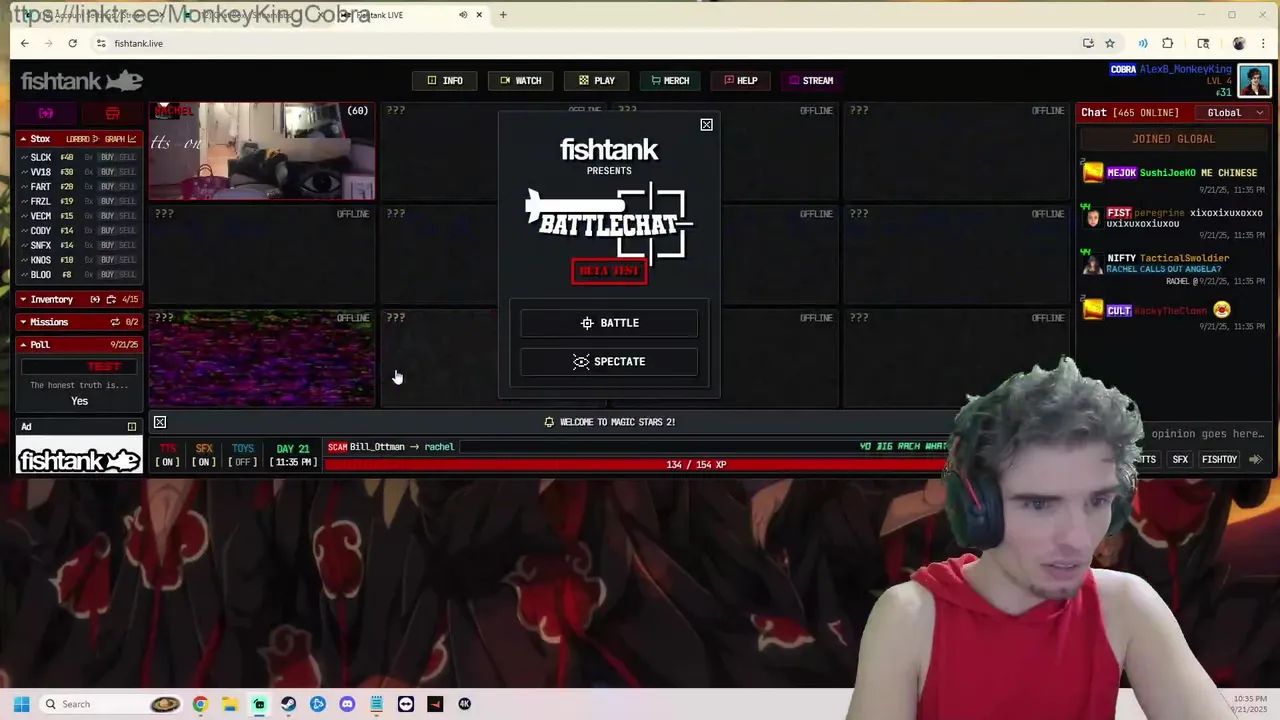The width and height of the screenshot is (1280, 720).
Task: Open the Global chat room dropdown
Action: click(1231, 113)
